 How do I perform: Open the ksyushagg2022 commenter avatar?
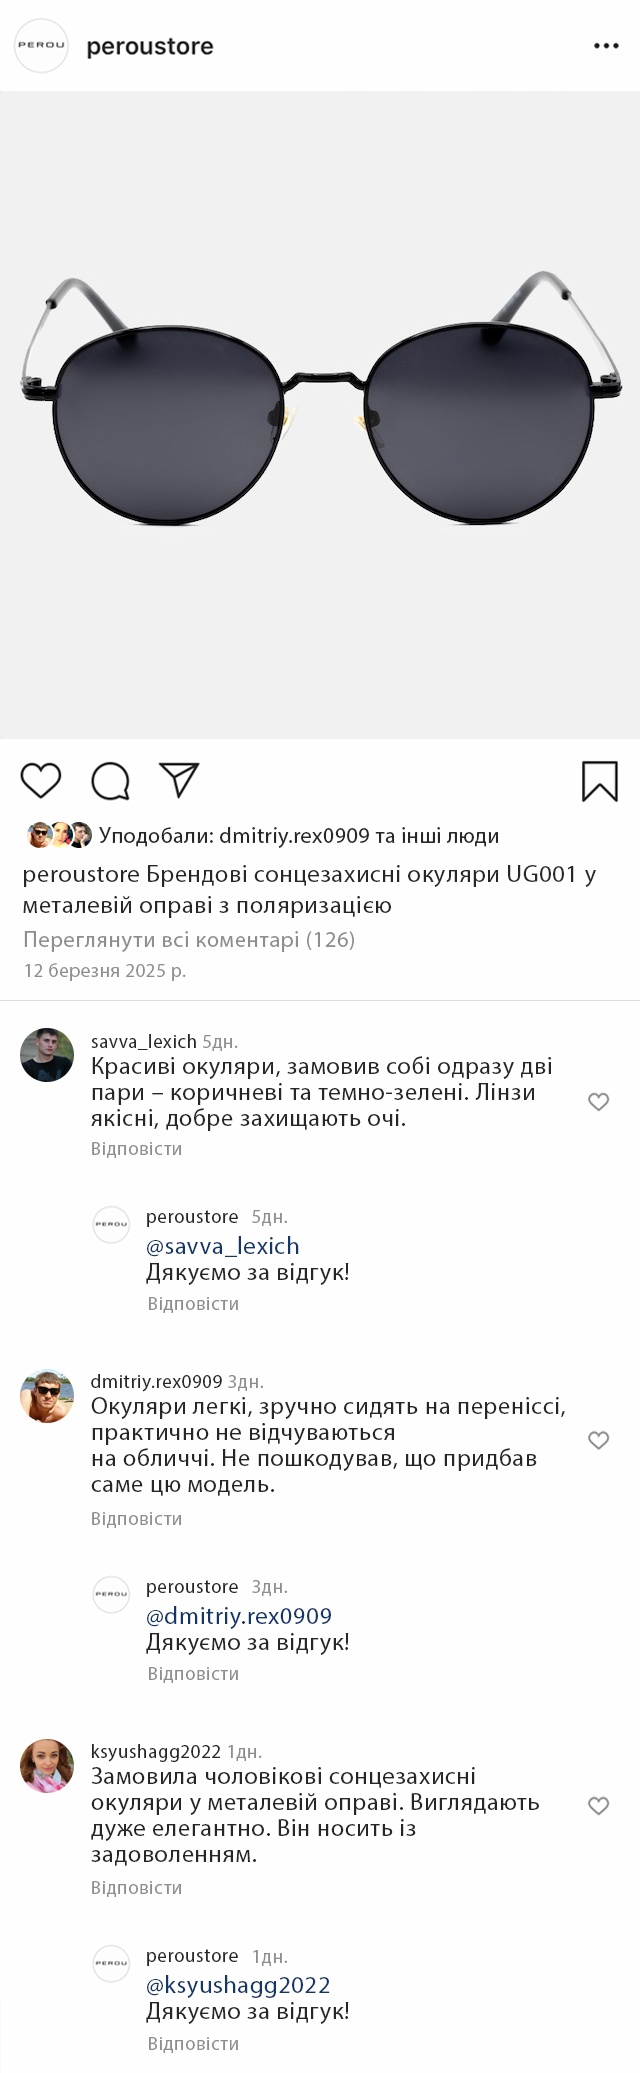[47, 1765]
